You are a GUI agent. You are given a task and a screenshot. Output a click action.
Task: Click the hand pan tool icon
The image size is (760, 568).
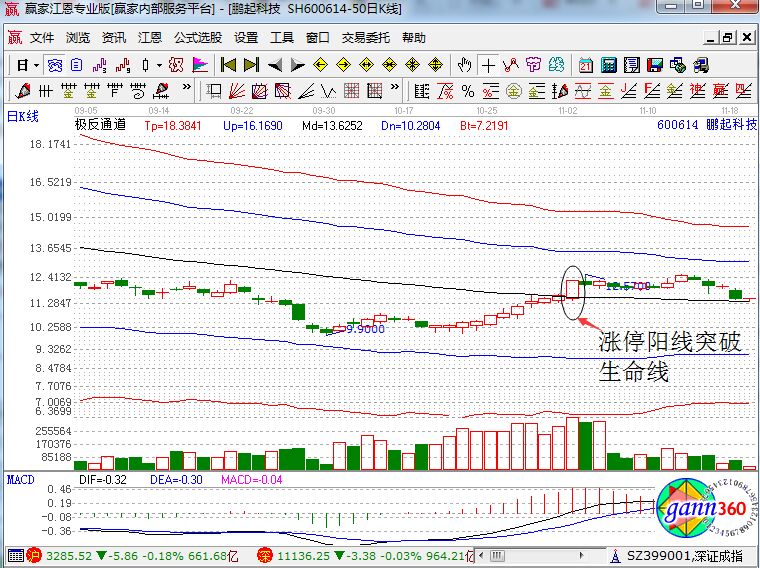click(x=464, y=65)
